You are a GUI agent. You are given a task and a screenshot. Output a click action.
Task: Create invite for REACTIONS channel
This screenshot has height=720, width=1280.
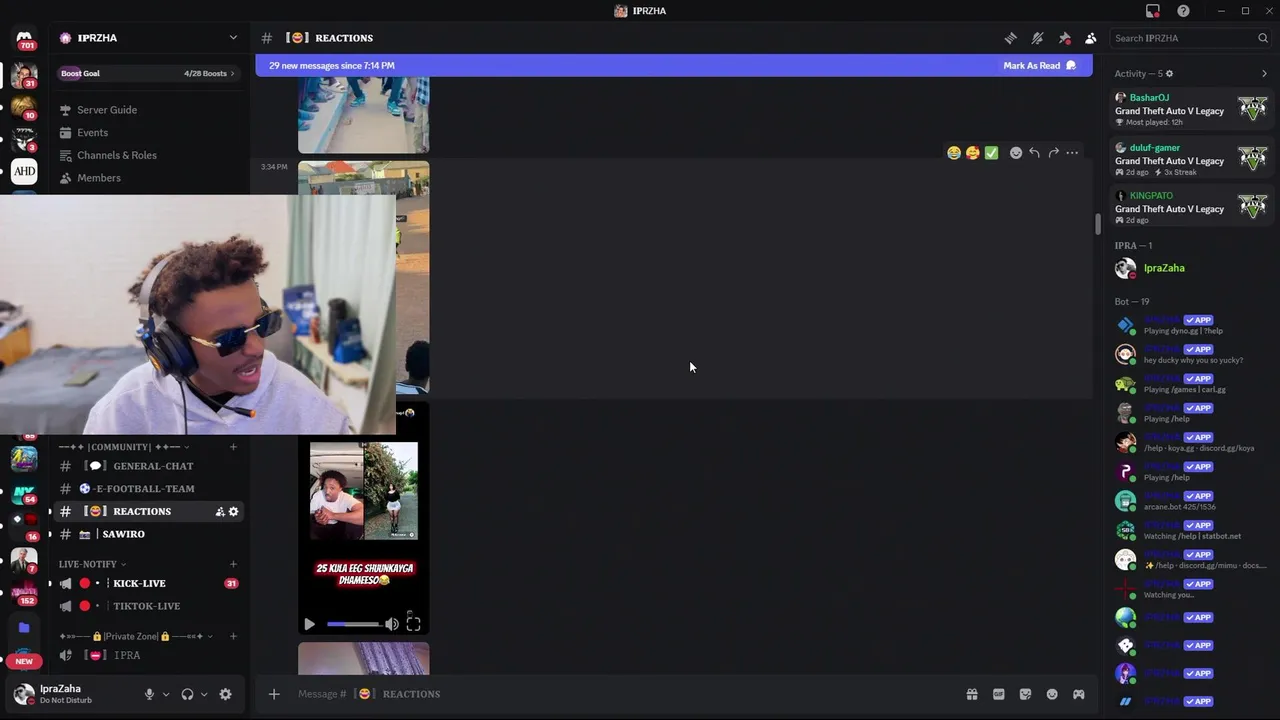[x=220, y=512]
